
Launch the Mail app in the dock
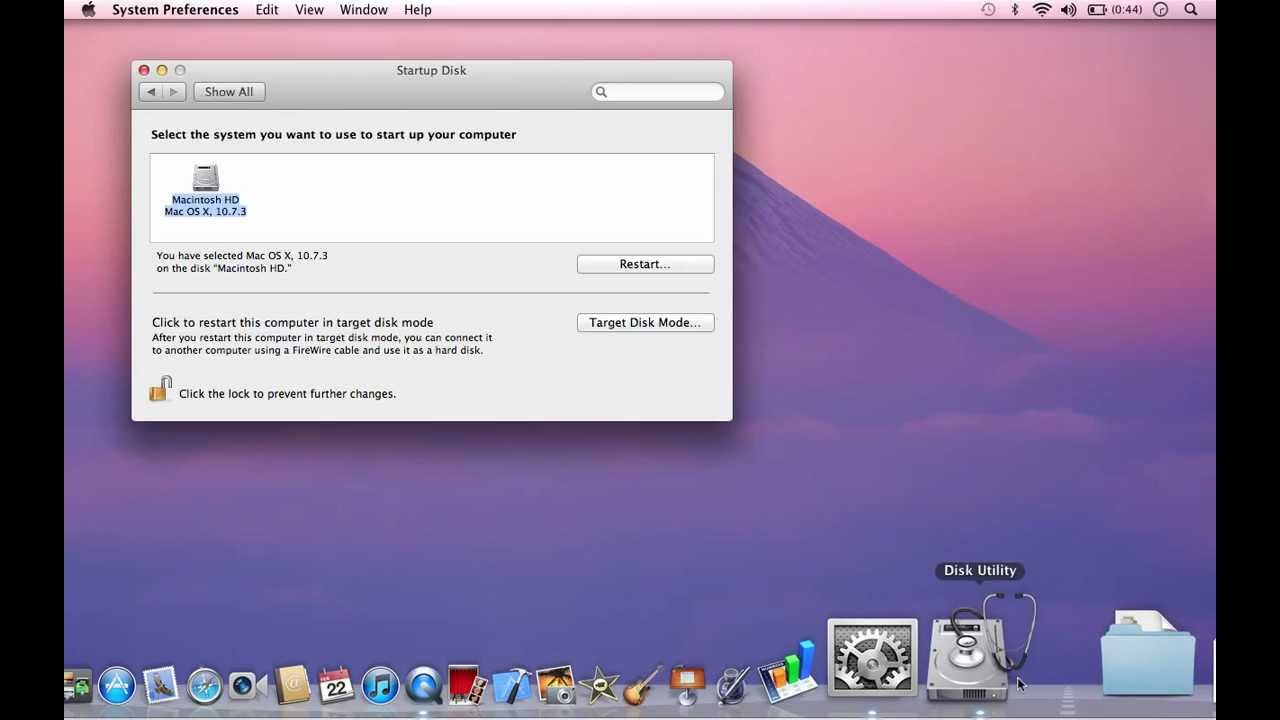pos(161,685)
